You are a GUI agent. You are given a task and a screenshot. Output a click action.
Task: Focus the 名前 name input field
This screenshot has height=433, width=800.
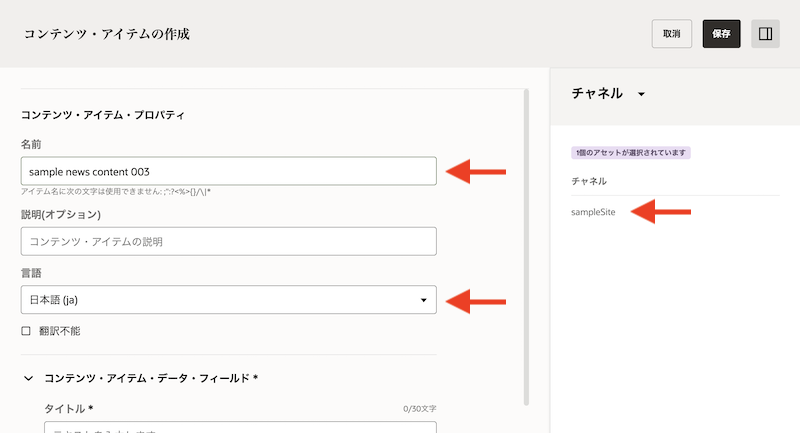[x=228, y=171]
